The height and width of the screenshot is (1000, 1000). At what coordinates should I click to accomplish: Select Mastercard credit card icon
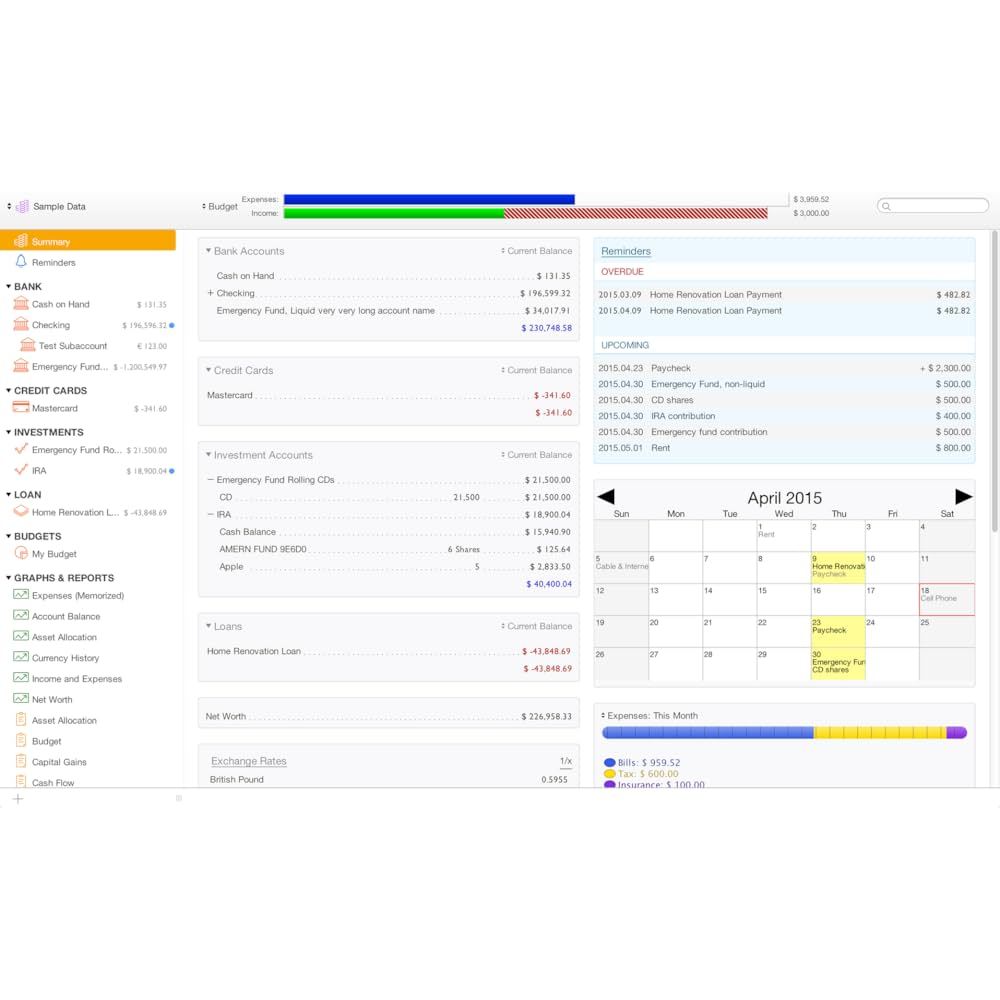pyautogui.click(x=21, y=408)
